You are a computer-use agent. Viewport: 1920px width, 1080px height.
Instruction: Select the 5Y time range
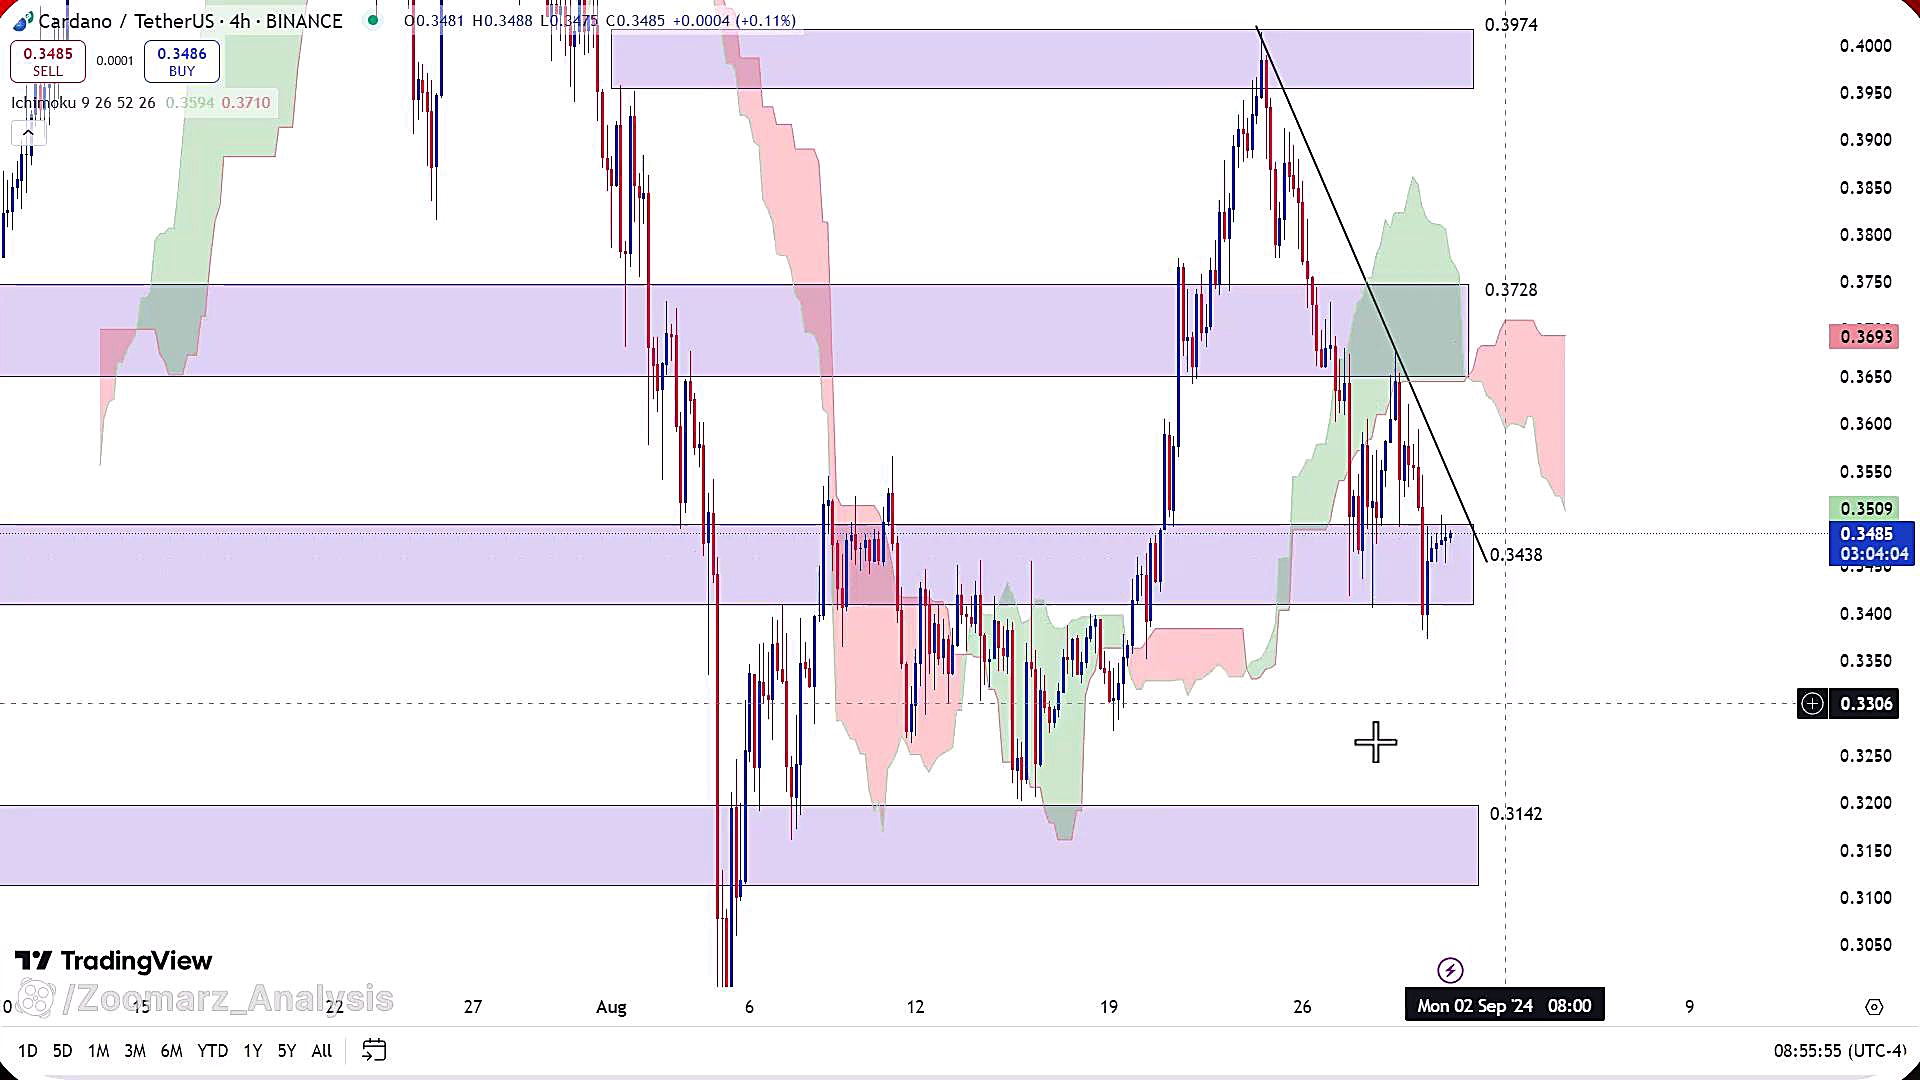(287, 1051)
